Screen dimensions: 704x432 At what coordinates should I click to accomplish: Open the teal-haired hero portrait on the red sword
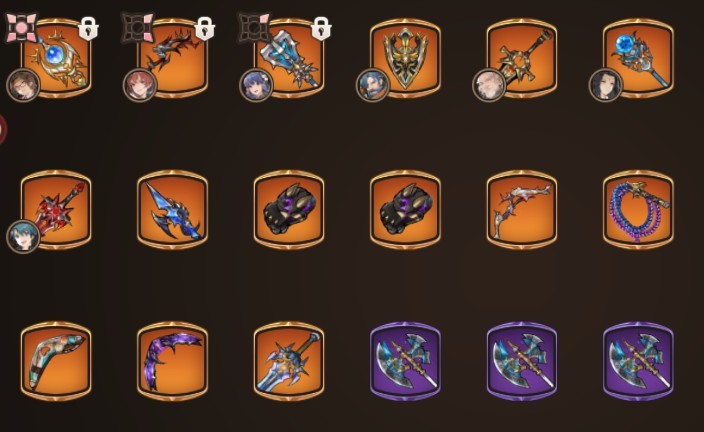23,237
